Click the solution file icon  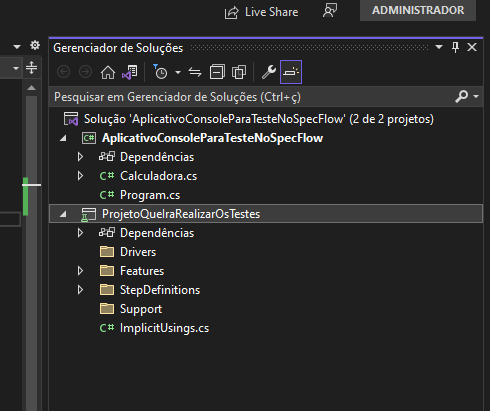(x=71, y=119)
